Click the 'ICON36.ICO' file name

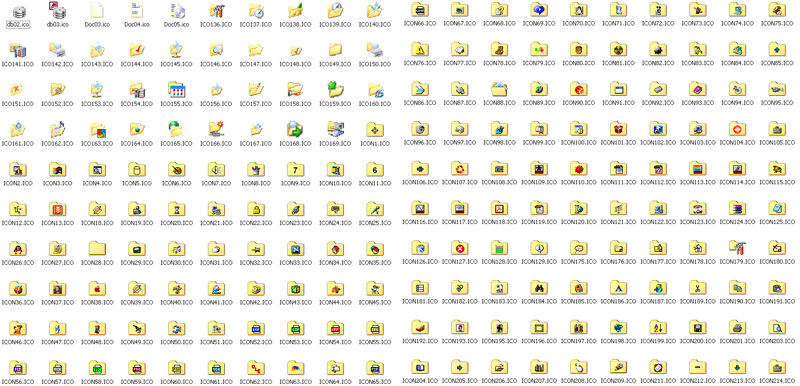click(18, 302)
